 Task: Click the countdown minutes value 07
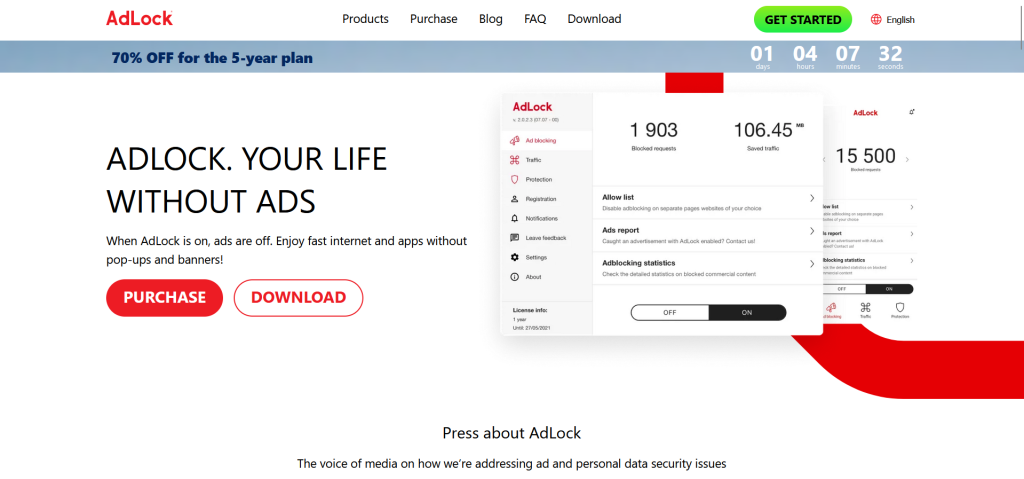(x=848, y=54)
